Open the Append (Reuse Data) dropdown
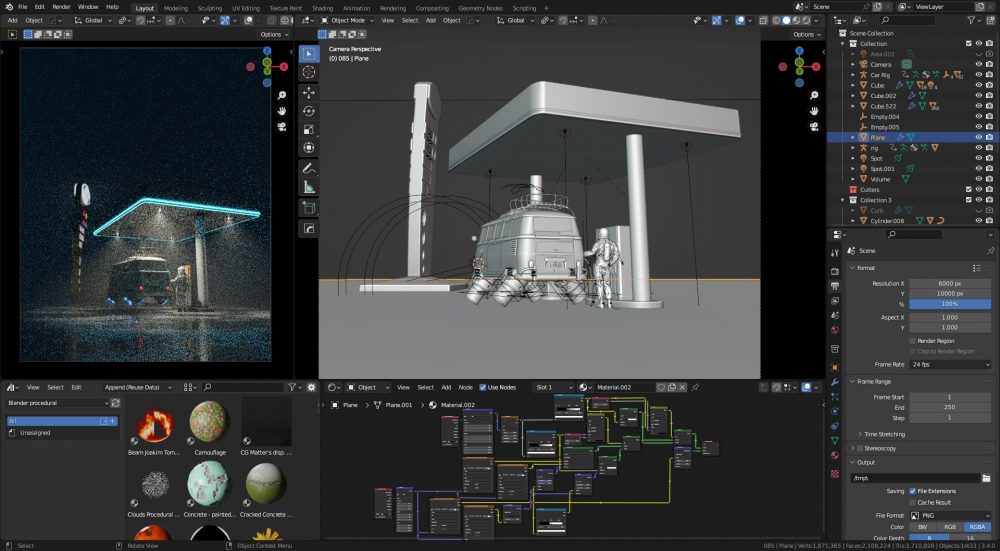Viewport: 1000px width, 551px height. [x=138, y=387]
